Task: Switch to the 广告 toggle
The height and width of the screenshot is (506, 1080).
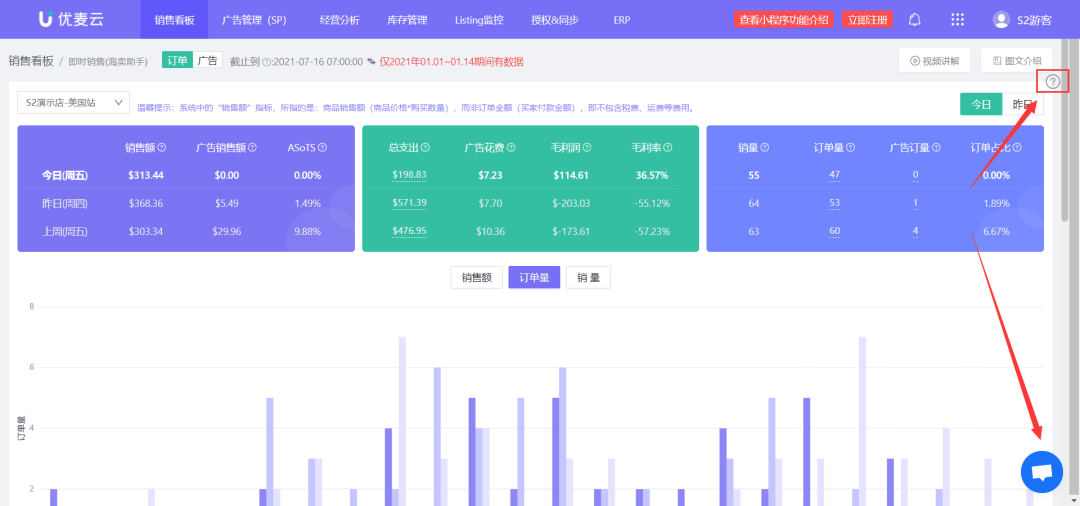Action: 207,61
